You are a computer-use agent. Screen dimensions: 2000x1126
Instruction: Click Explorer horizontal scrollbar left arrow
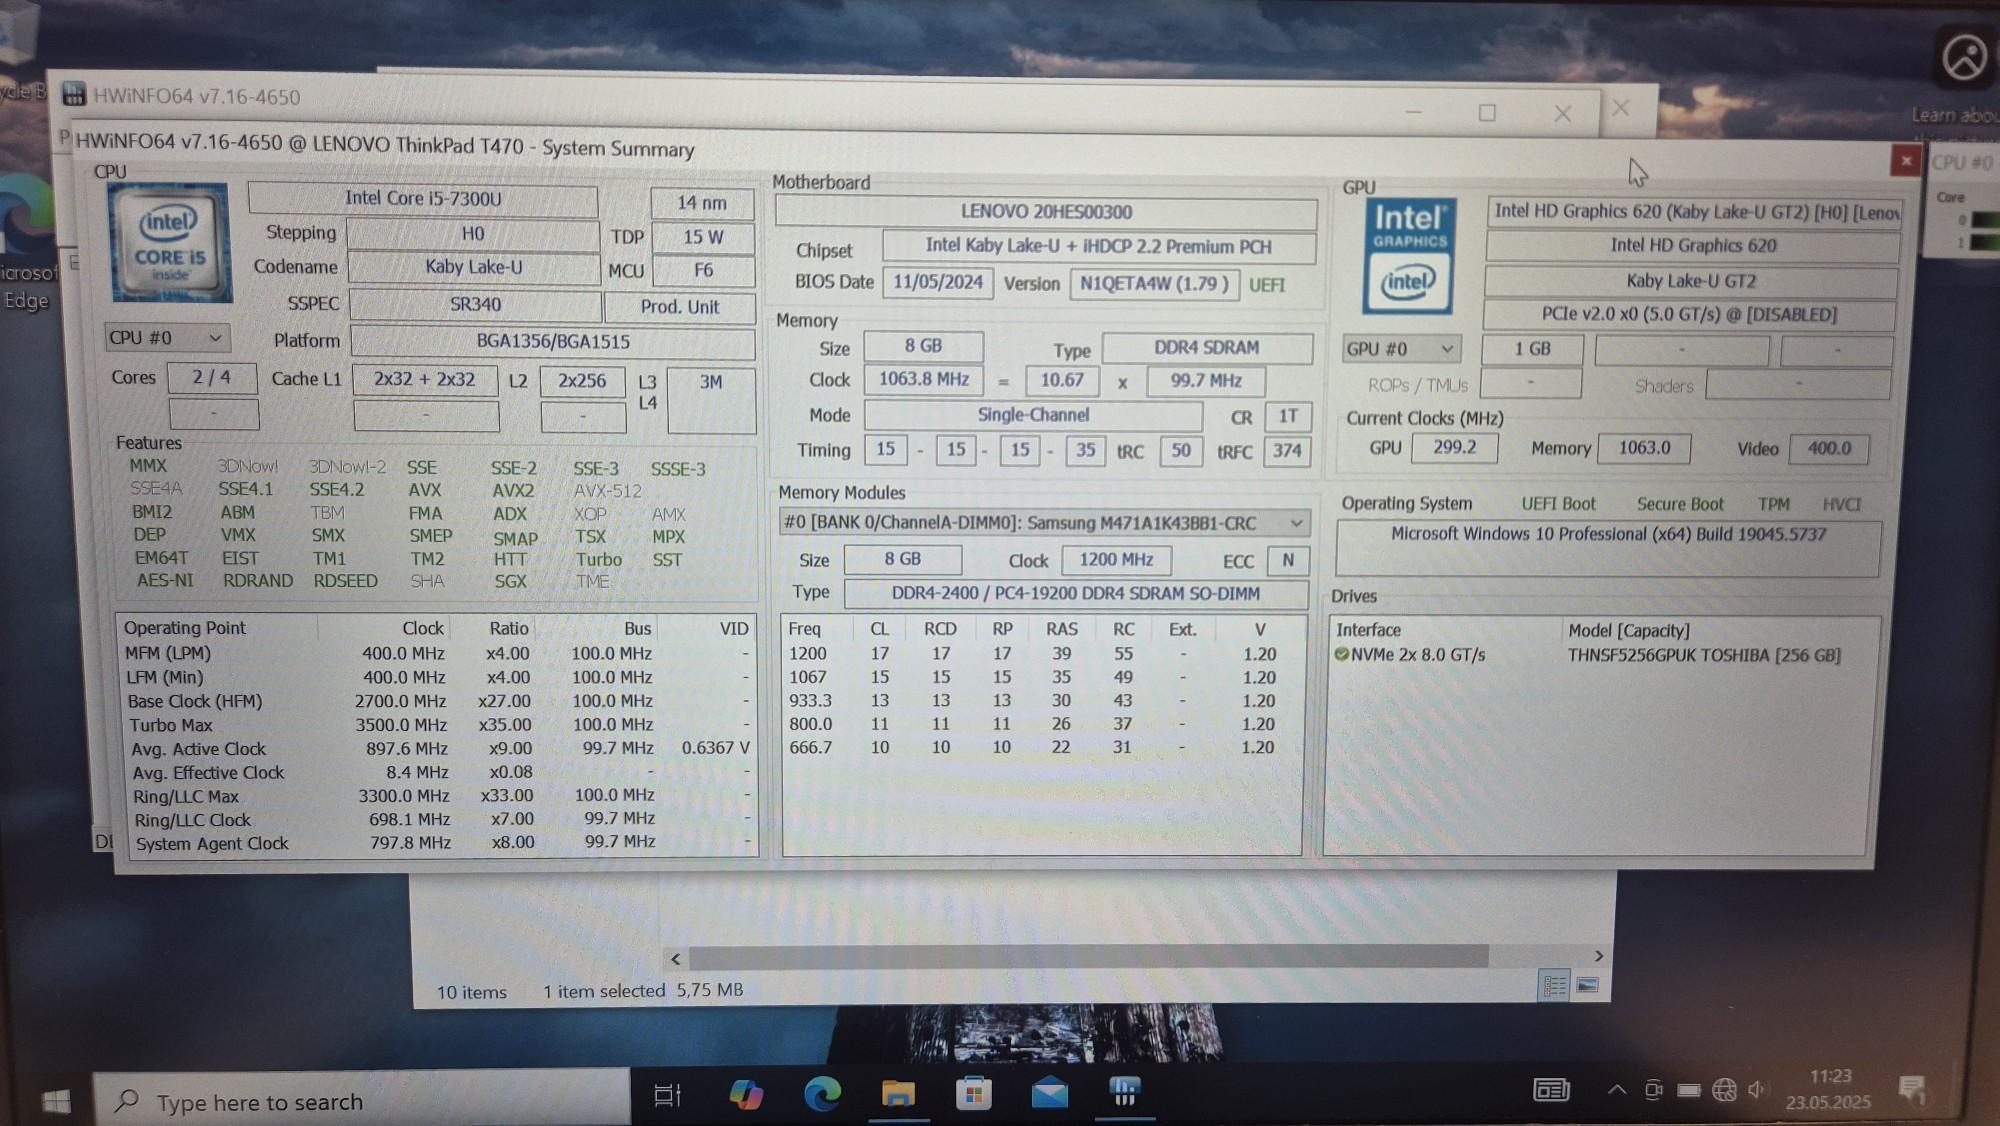point(676,959)
